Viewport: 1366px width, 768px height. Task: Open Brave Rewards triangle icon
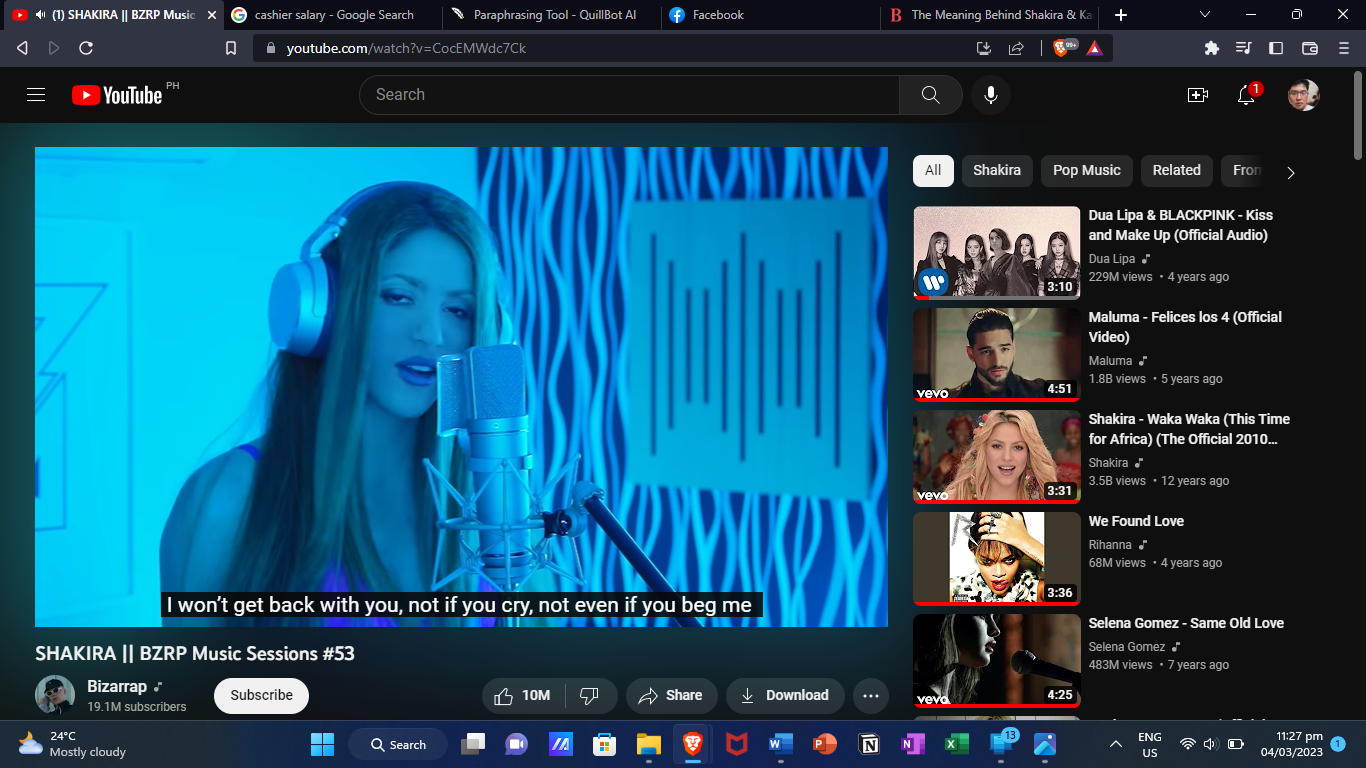coord(1095,48)
